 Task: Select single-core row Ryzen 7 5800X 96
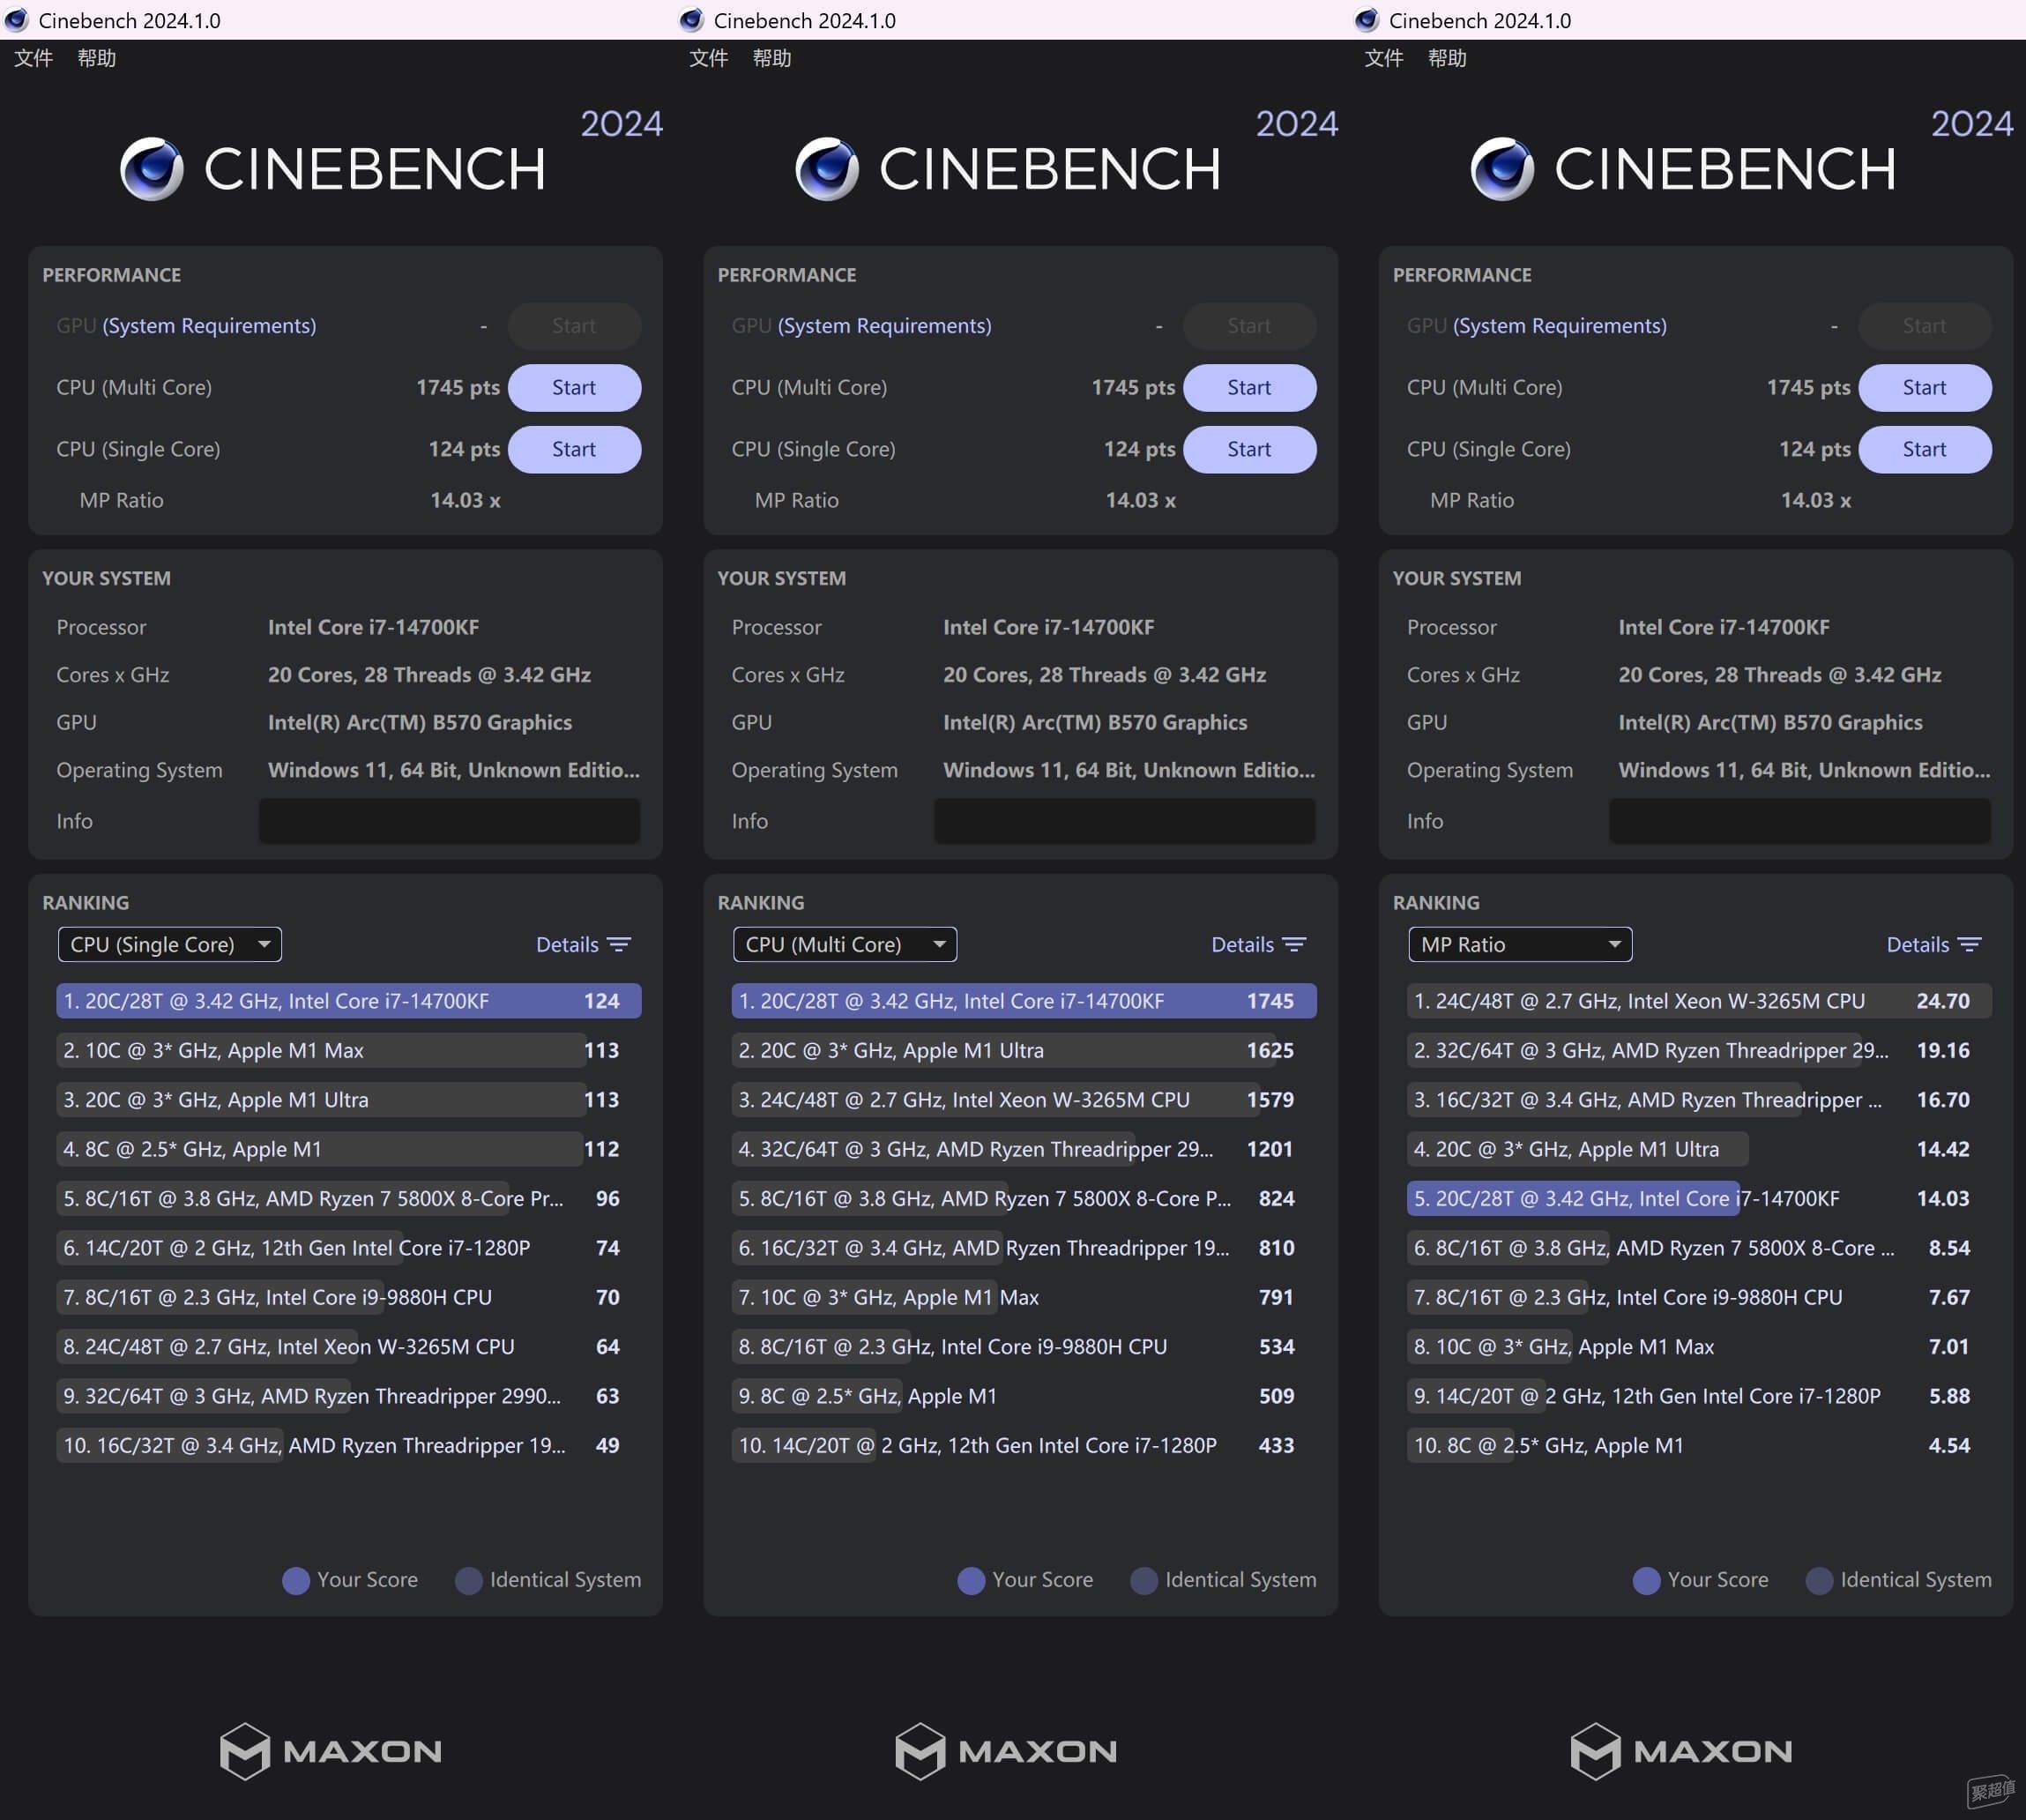[x=348, y=1199]
